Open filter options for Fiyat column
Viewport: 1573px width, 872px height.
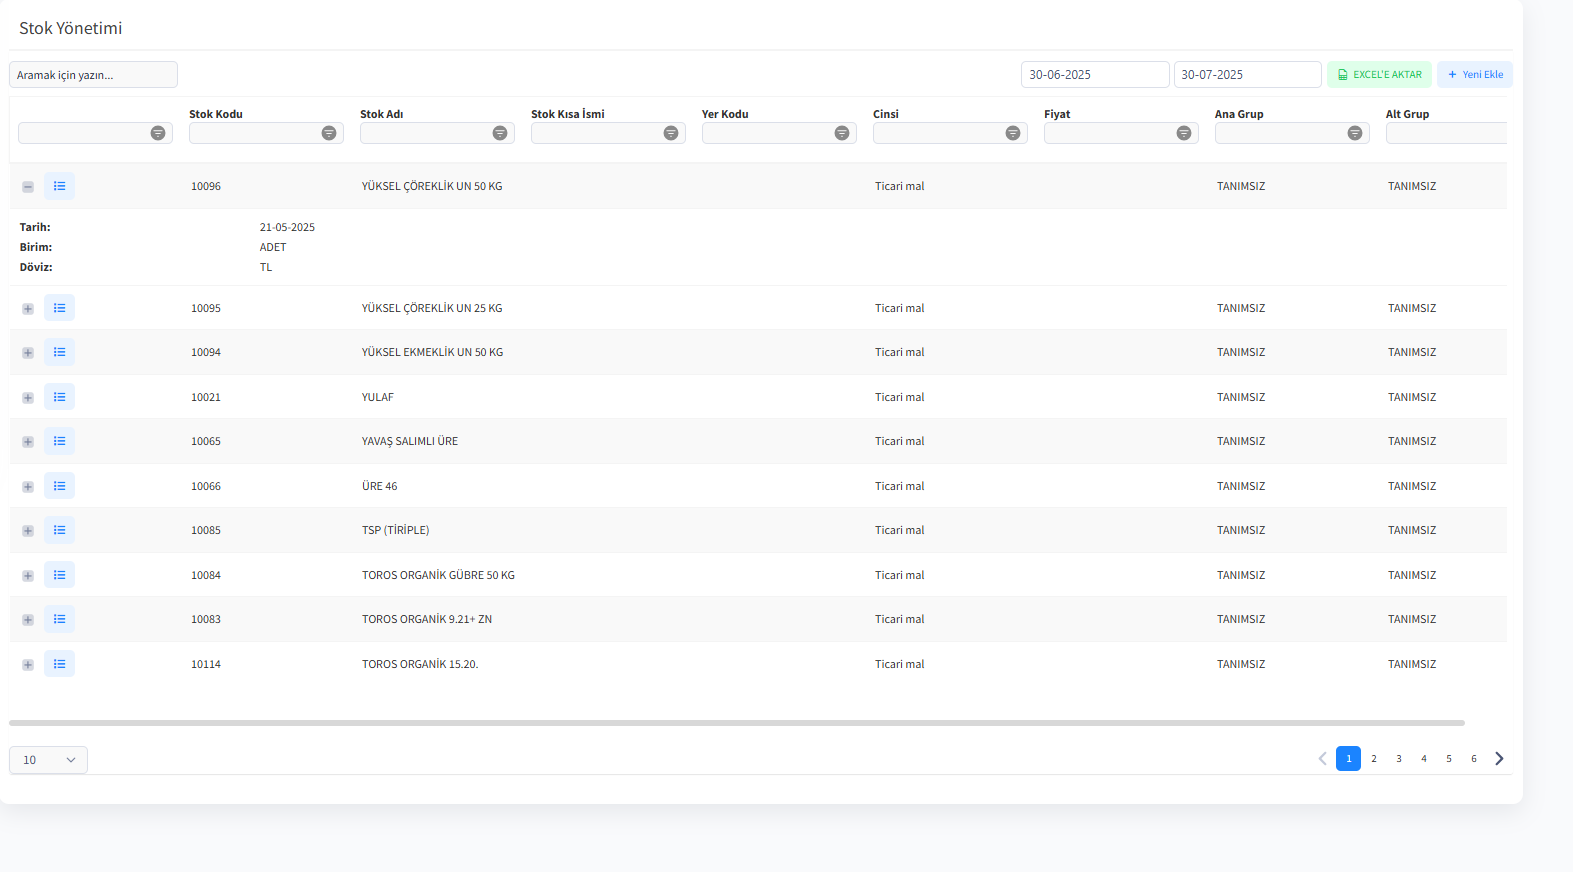point(1184,133)
